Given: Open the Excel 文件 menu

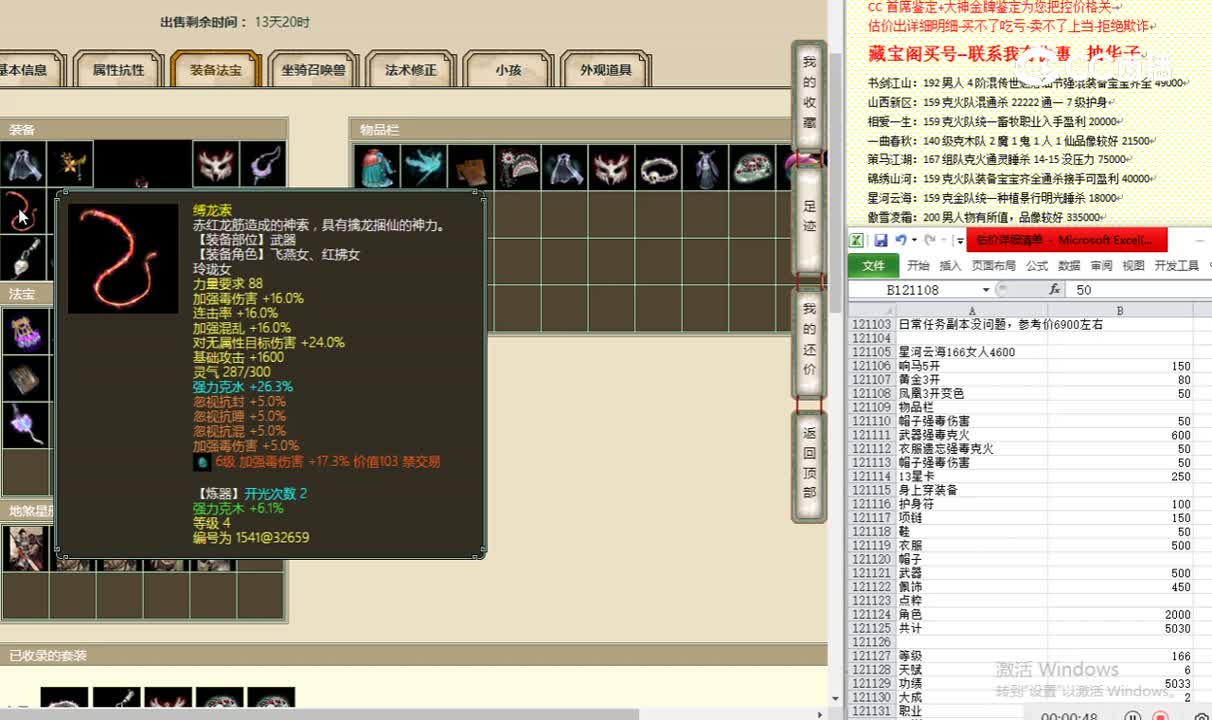Looking at the screenshot, I should [874, 265].
